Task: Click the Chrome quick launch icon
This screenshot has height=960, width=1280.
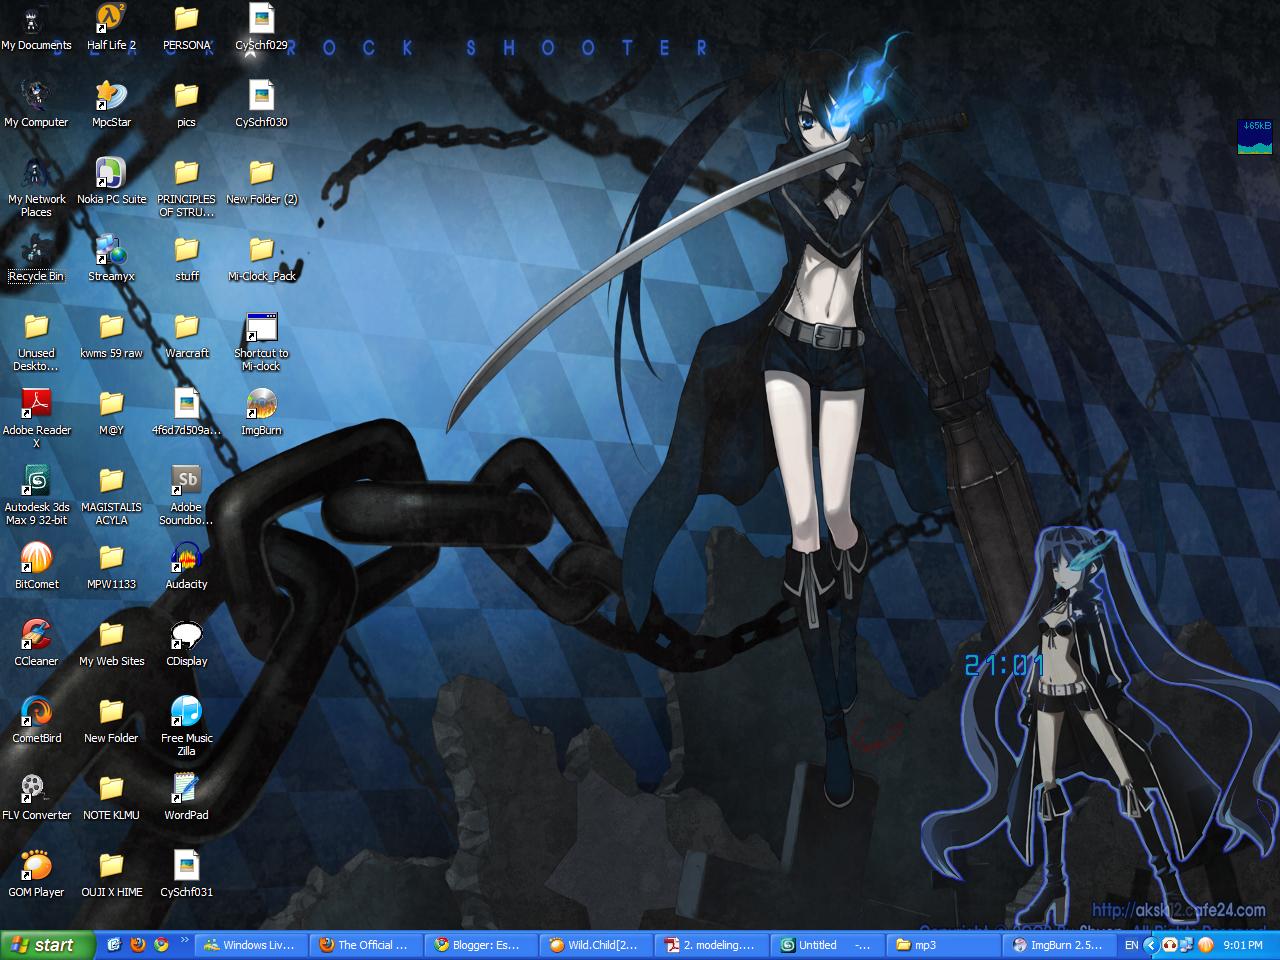Action: 161,944
